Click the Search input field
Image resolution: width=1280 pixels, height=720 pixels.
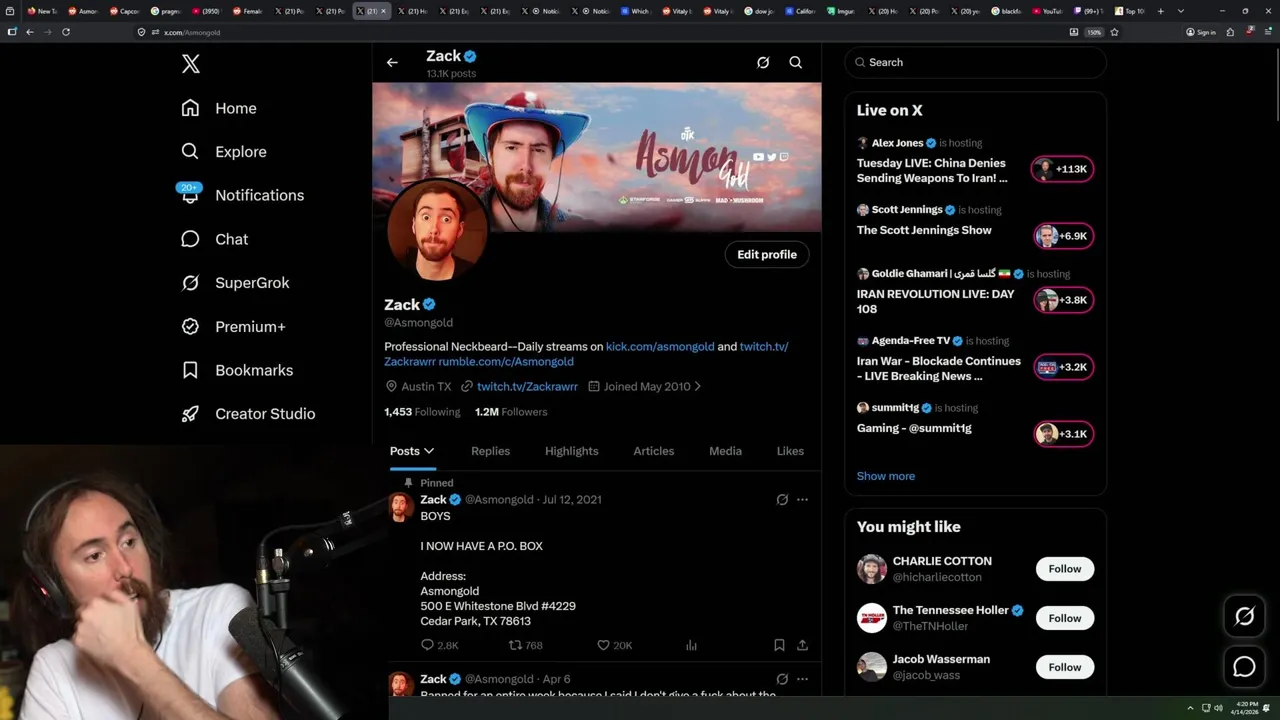[976, 62]
